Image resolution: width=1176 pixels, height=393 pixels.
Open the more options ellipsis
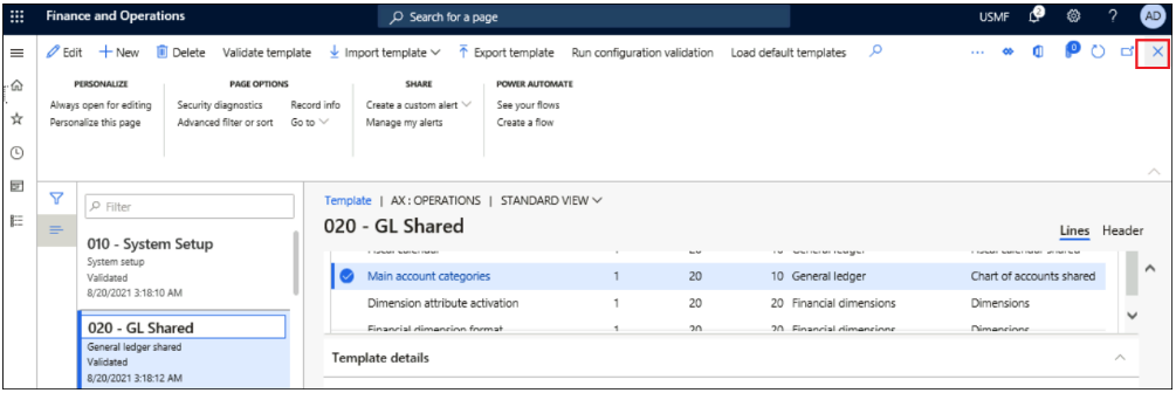point(976,52)
